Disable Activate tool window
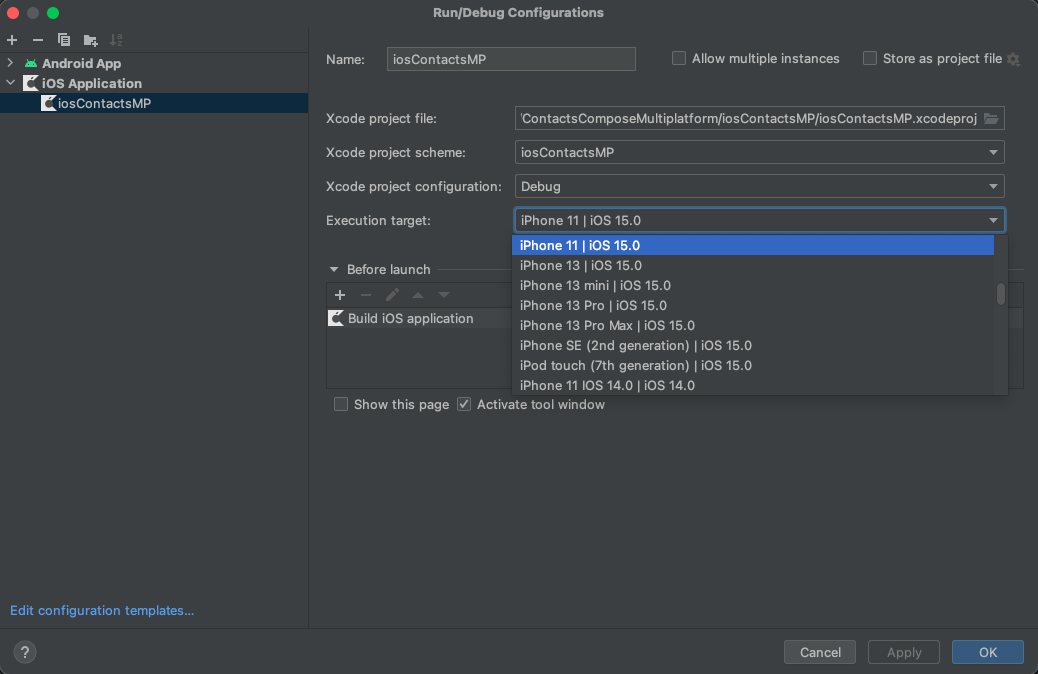The height and width of the screenshot is (674, 1038). [x=462, y=404]
